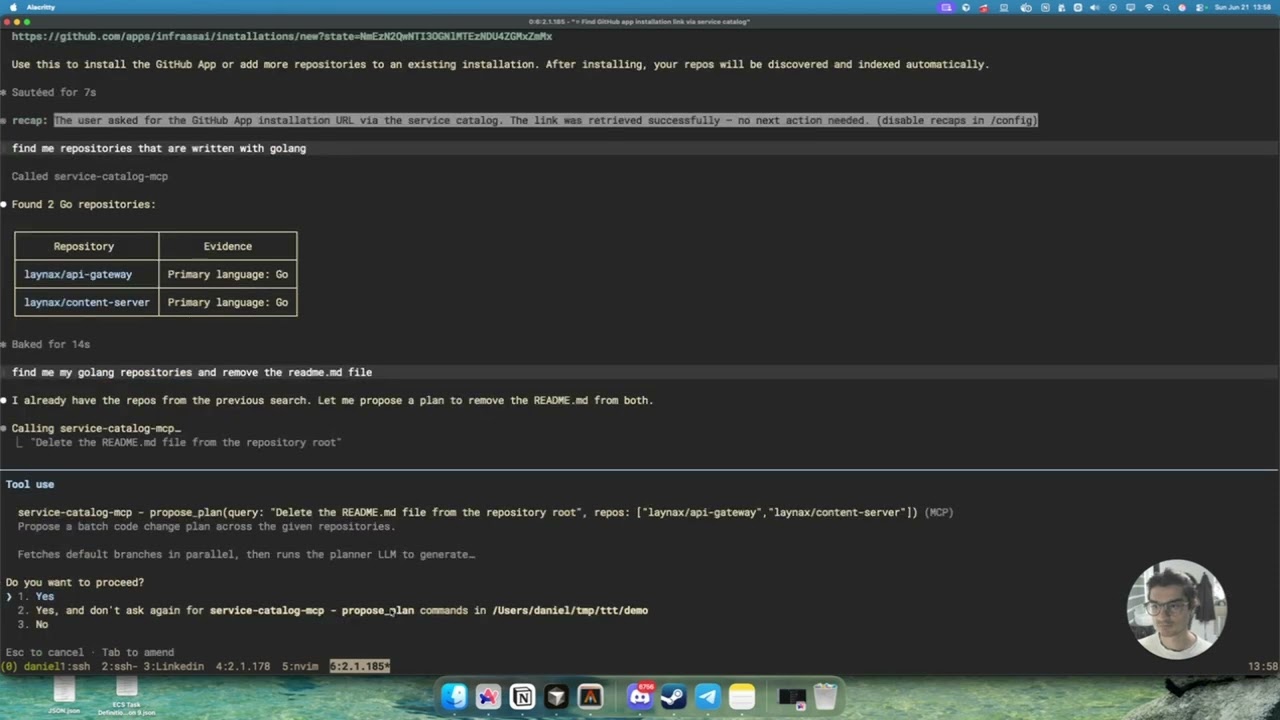
Task: Click the purple screen-recording menu bar icon
Action: pyautogui.click(x=946, y=7)
